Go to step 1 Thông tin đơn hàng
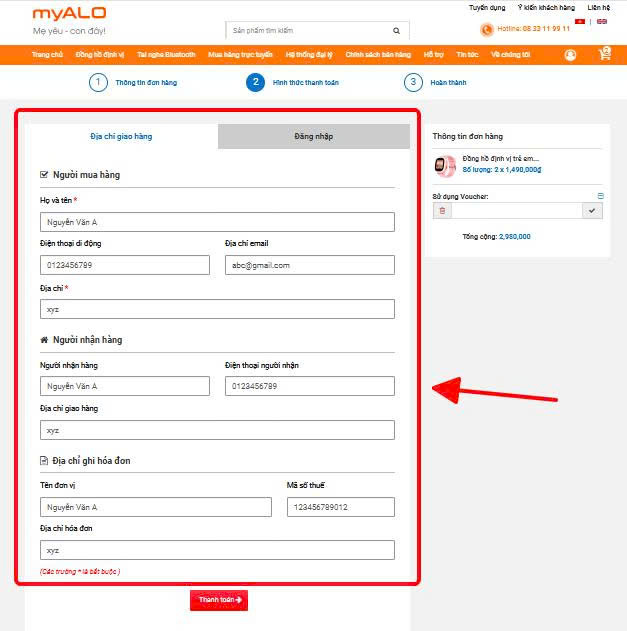Viewport: 627px width, 631px height. point(98,82)
